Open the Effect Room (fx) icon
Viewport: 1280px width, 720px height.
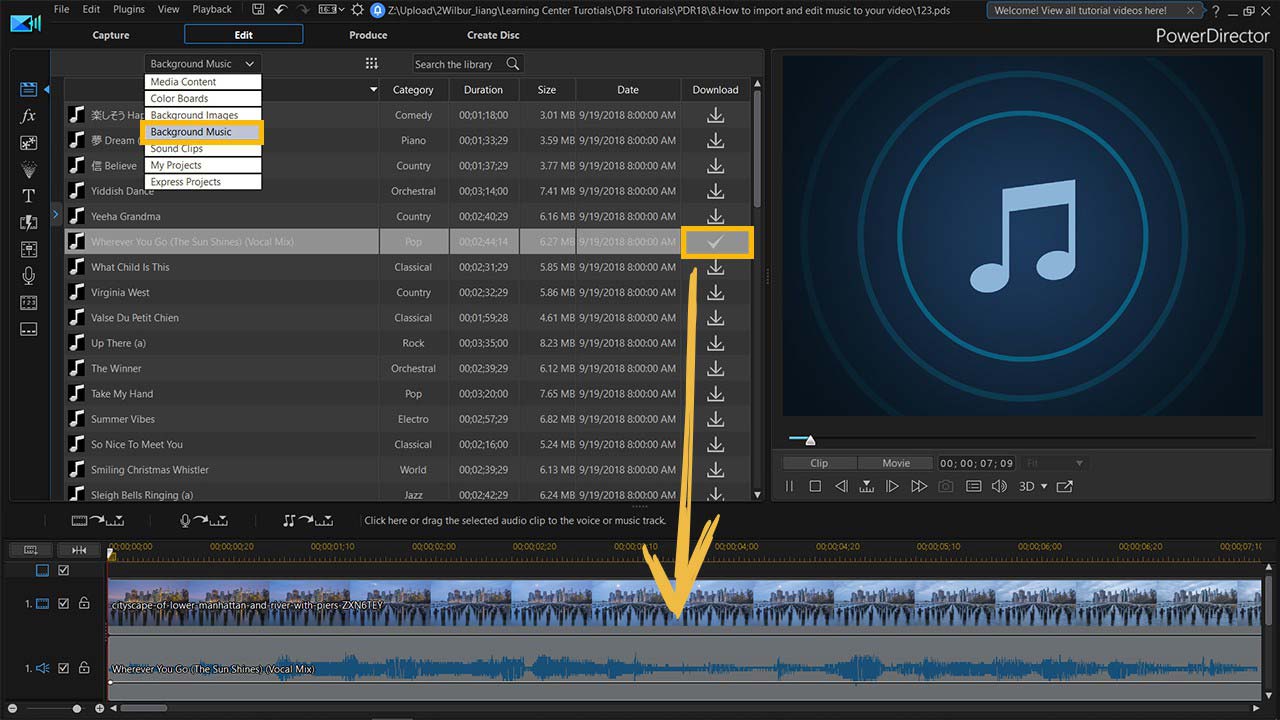coord(28,116)
